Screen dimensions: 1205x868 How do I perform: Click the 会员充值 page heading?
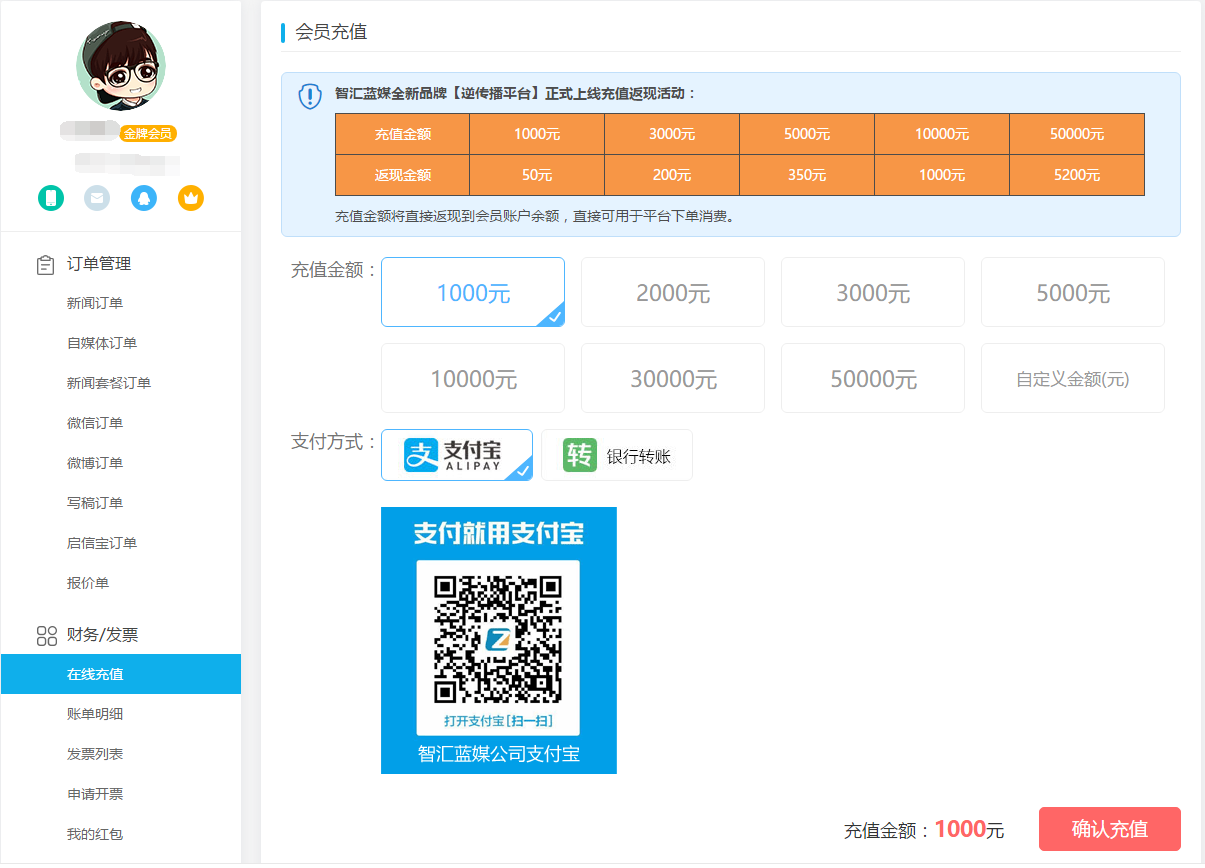point(331,32)
